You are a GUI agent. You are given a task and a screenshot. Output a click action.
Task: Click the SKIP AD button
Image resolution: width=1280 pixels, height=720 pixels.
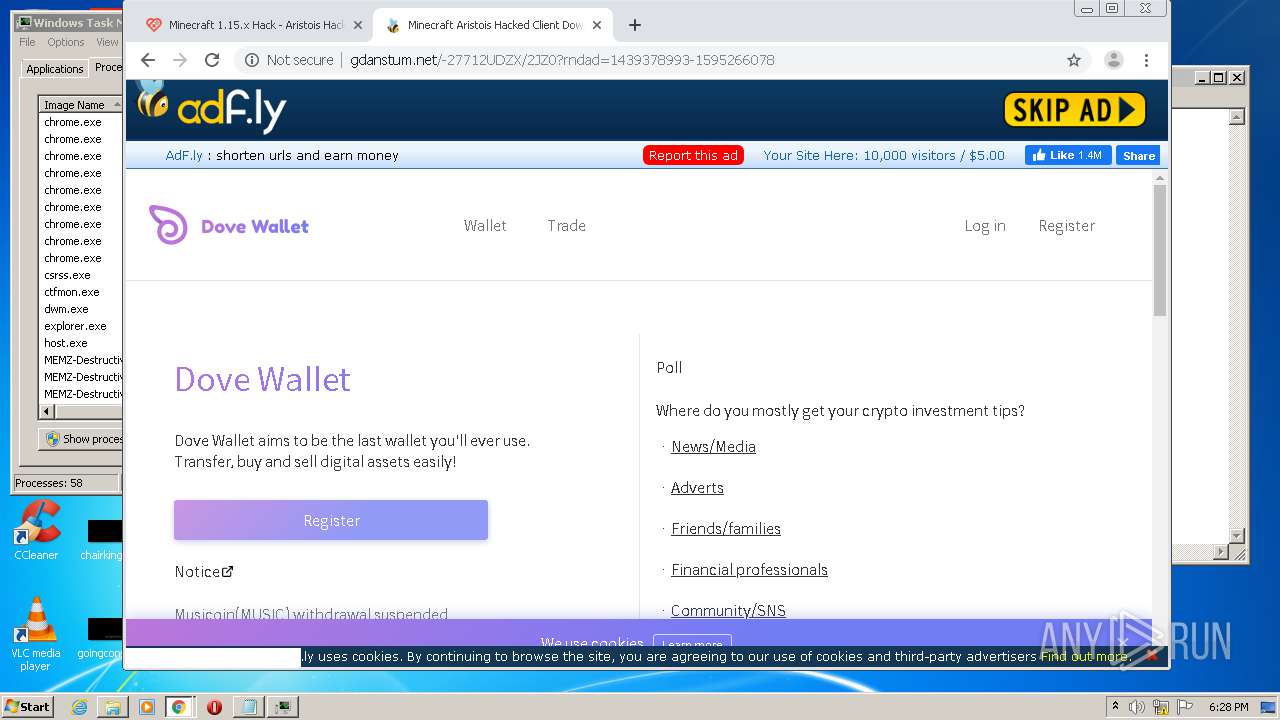coord(1074,110)
